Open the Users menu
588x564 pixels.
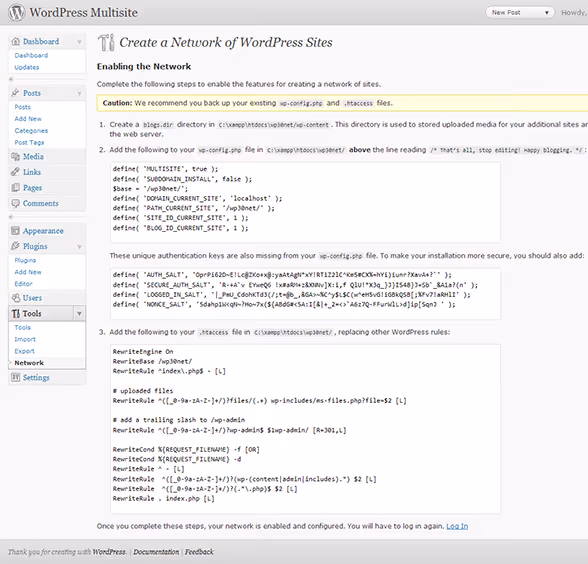(x=32, y=298)
